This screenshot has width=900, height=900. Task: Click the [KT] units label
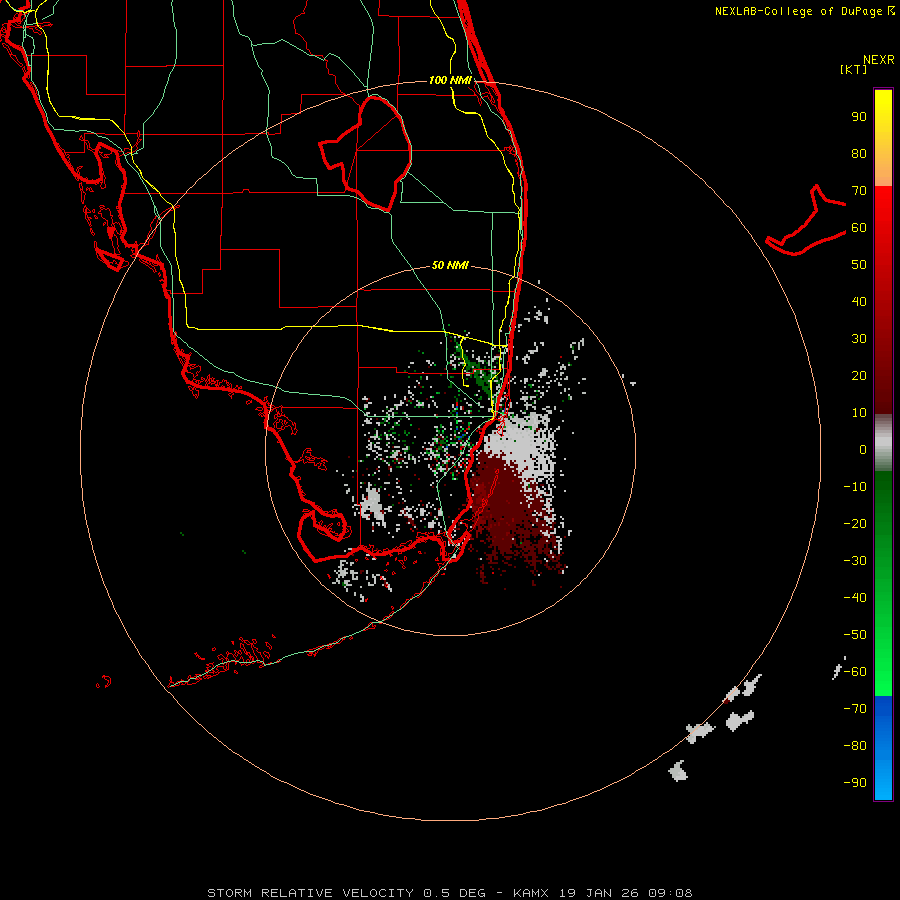click(x=853, y=69)
